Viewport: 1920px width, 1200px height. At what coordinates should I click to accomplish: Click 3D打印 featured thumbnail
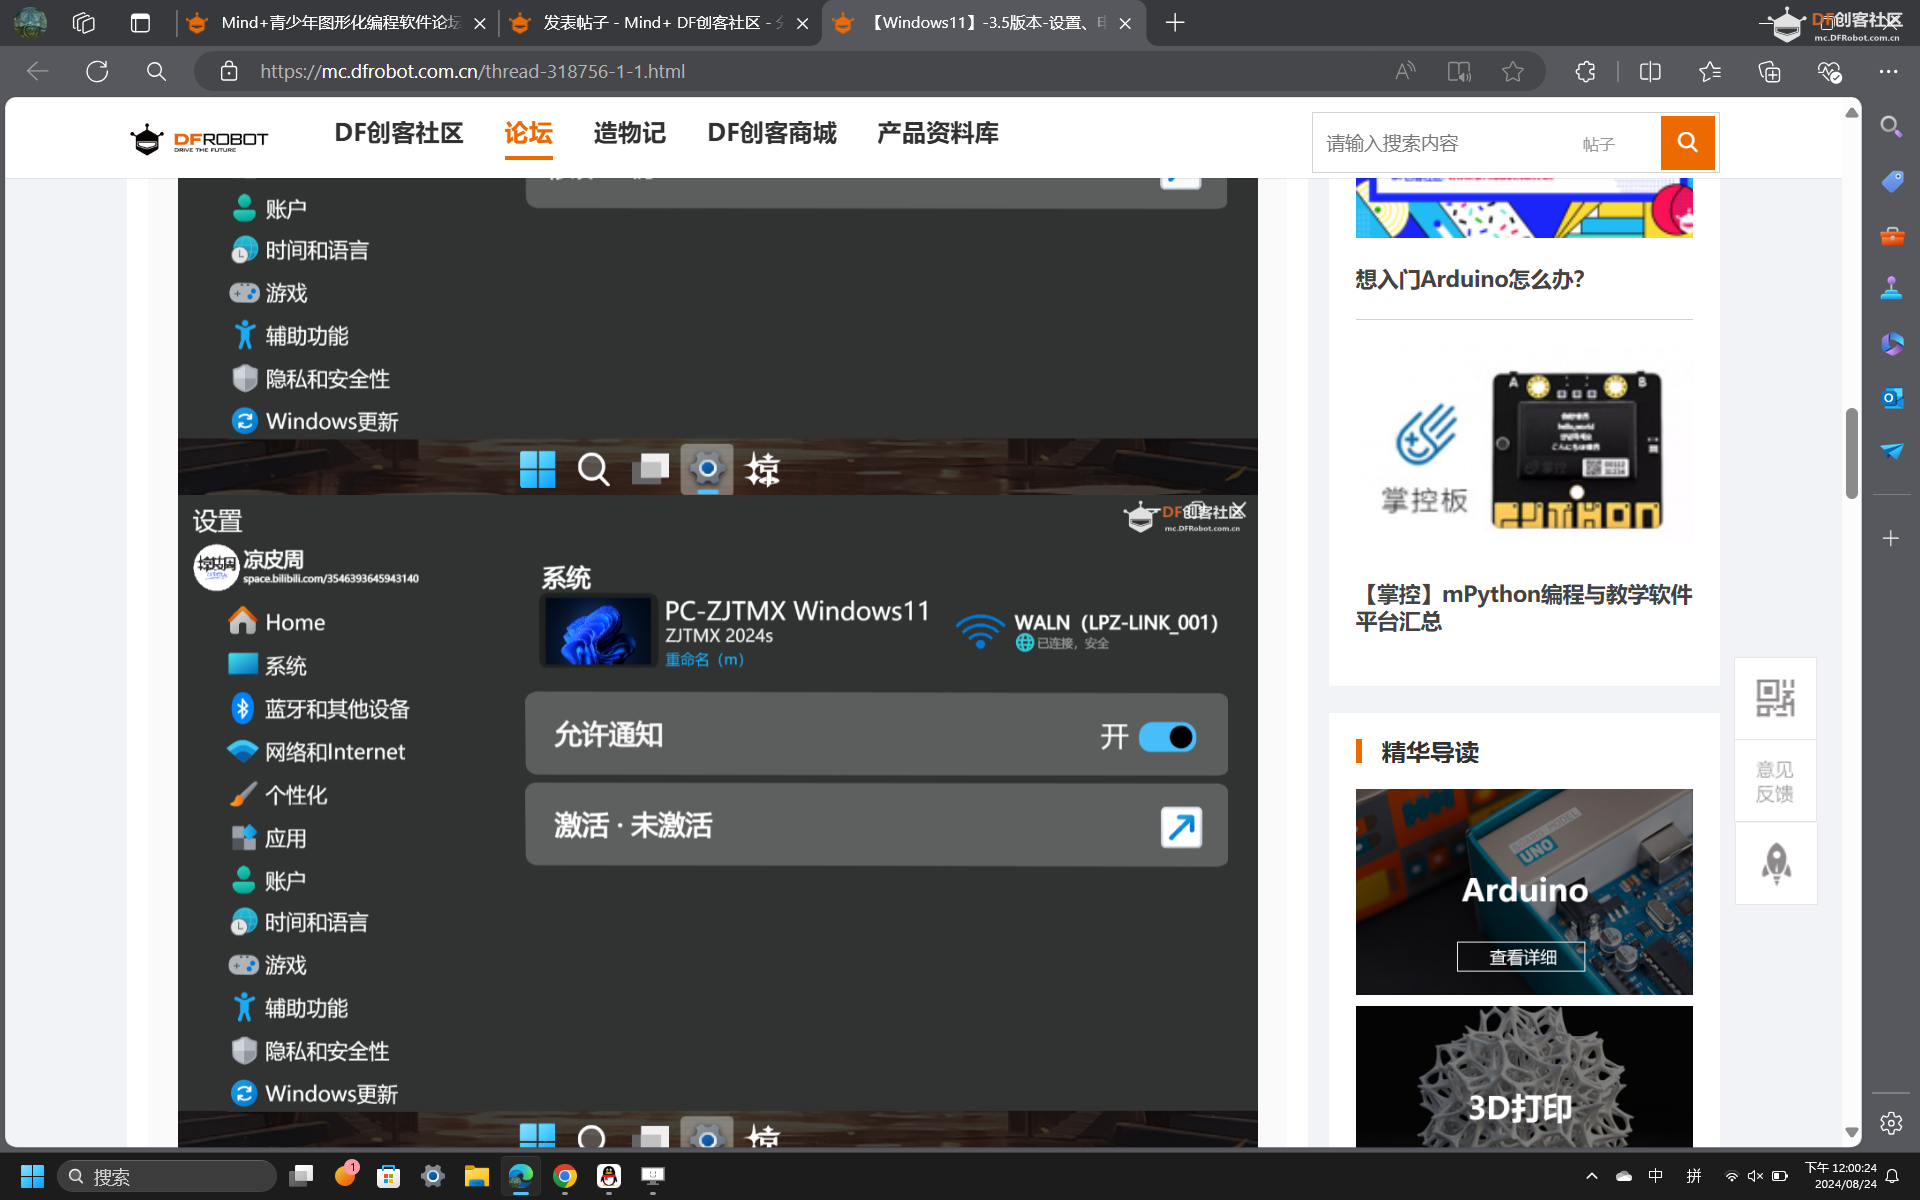pyautogui.click(x=1523, y=1077)
